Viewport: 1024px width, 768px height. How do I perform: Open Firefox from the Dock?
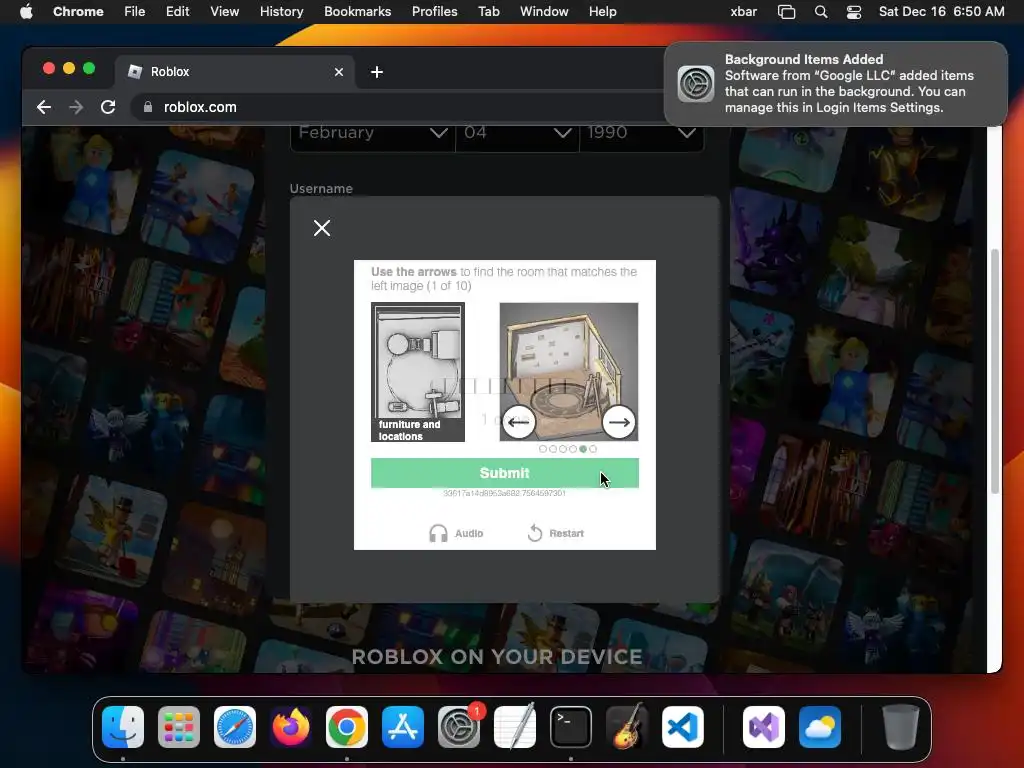pos(291,727)
